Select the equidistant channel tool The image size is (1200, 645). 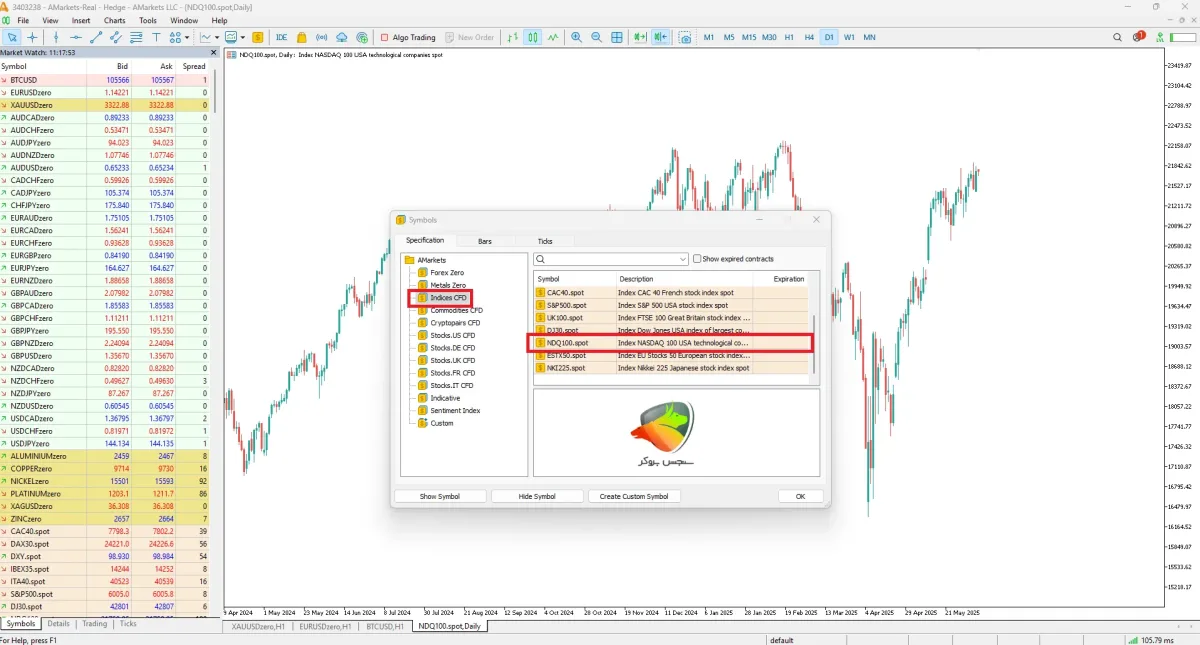(117, 37)
